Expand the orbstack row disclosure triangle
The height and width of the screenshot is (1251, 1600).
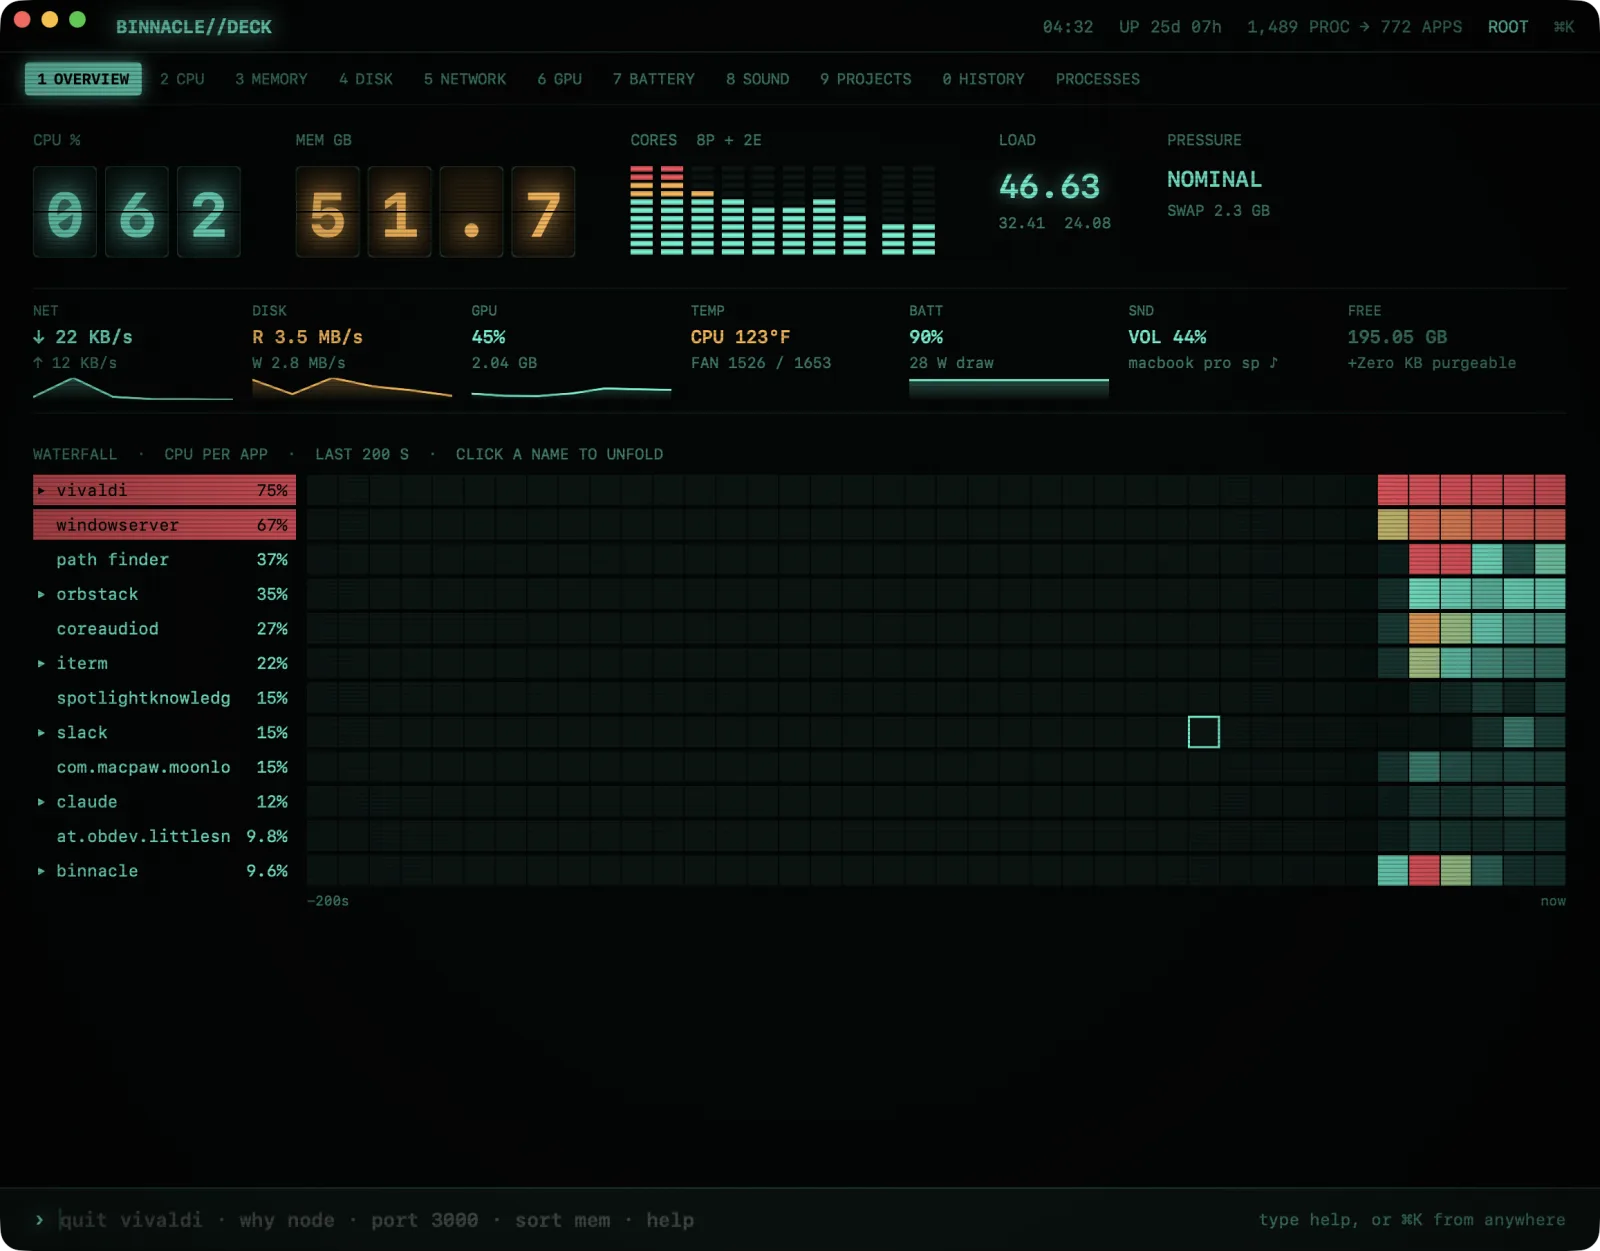click(41, 594)
